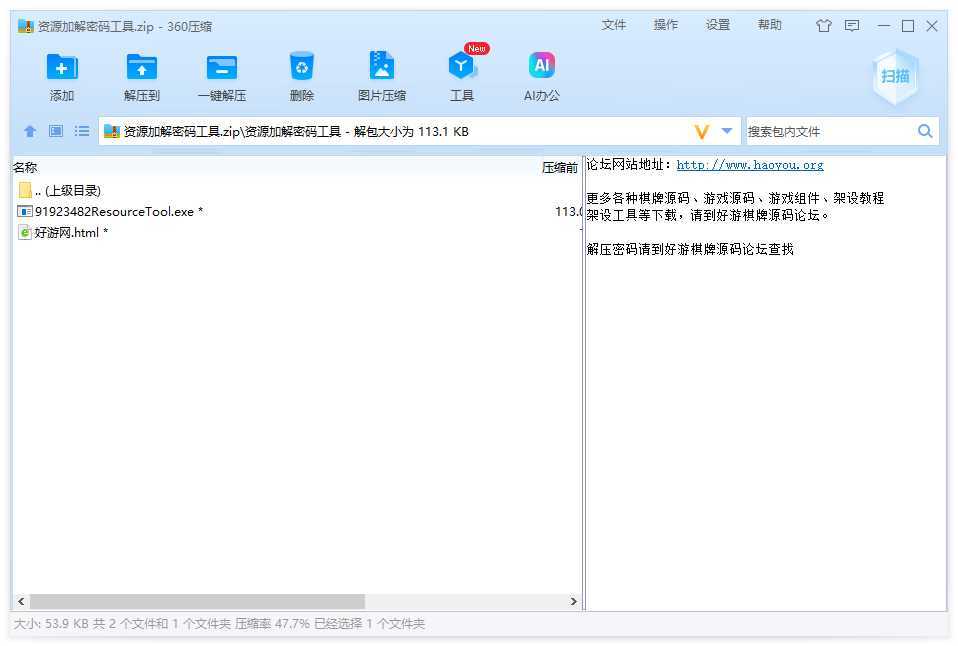Switch to thumbnail view mode icon
The width and height of the screenshot is (958, 646).
click(x=56, y=131)
